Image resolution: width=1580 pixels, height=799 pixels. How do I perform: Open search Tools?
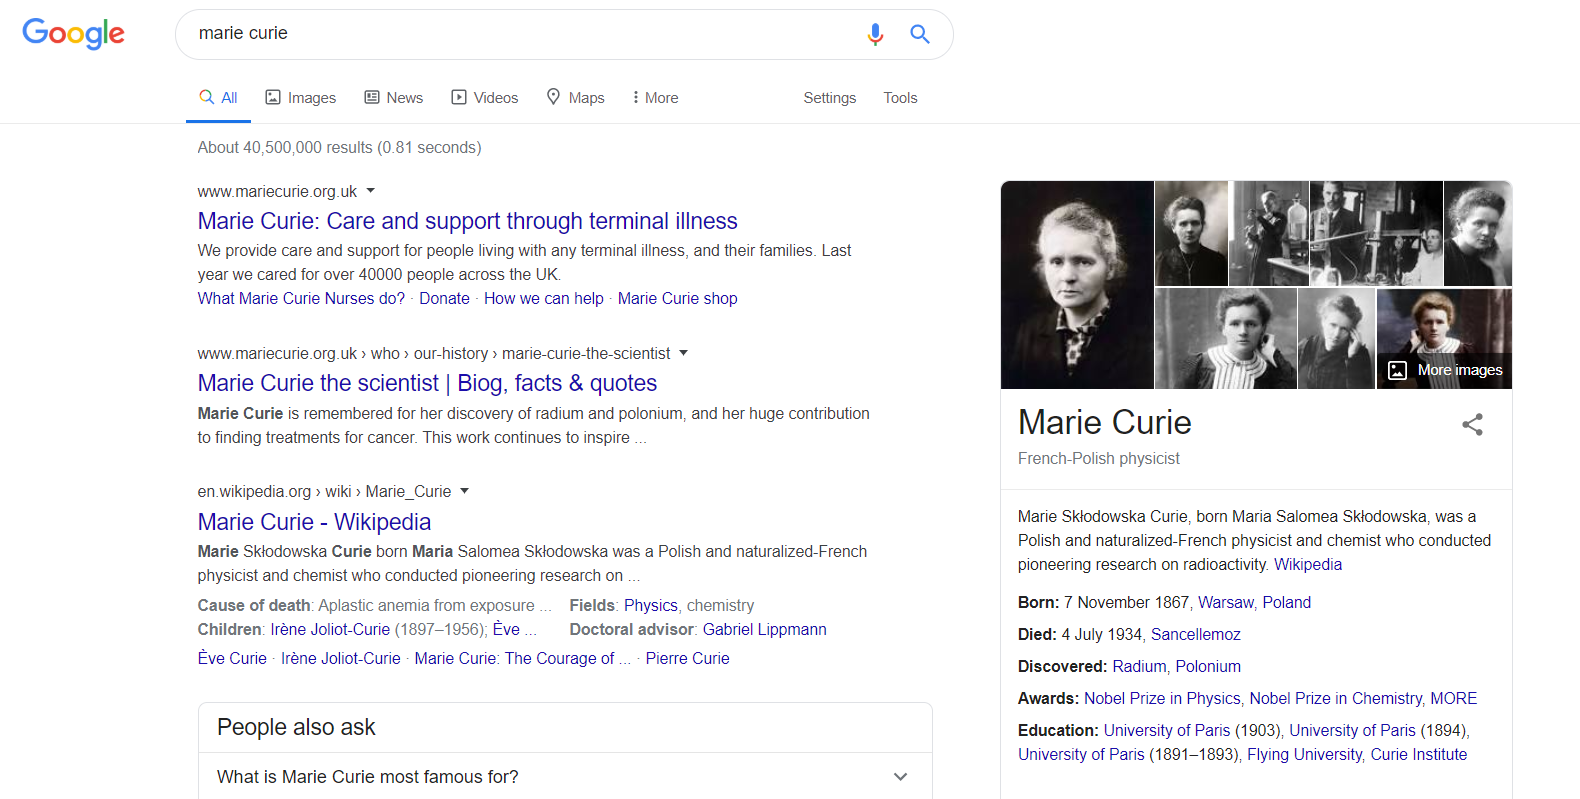click(900, 97)
